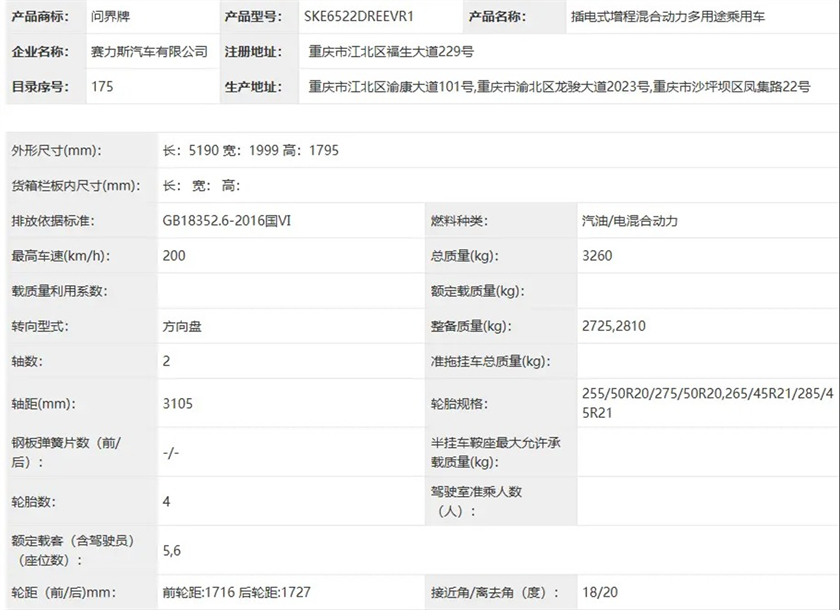
Task: Click the 半挂车鞍座最大允许承载质量 label
Action: (496, 452)
